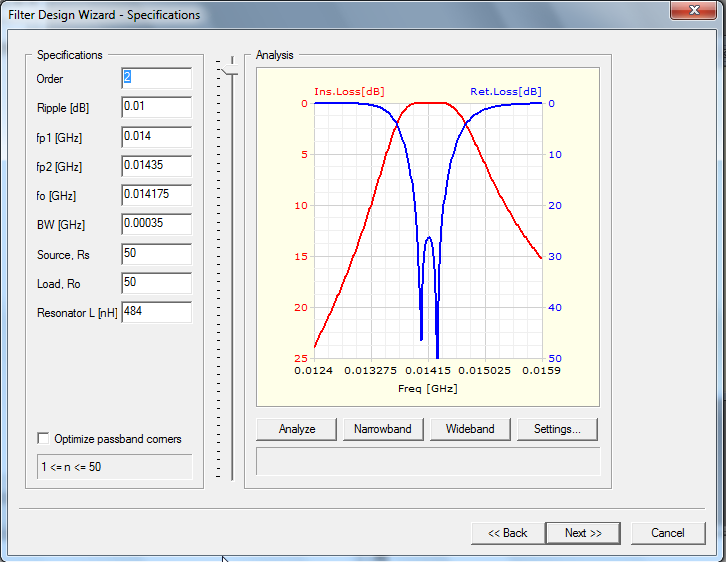Switch to Narrowband analysis view
Viewport: 726px width, 562px height.
pos(383,429)
